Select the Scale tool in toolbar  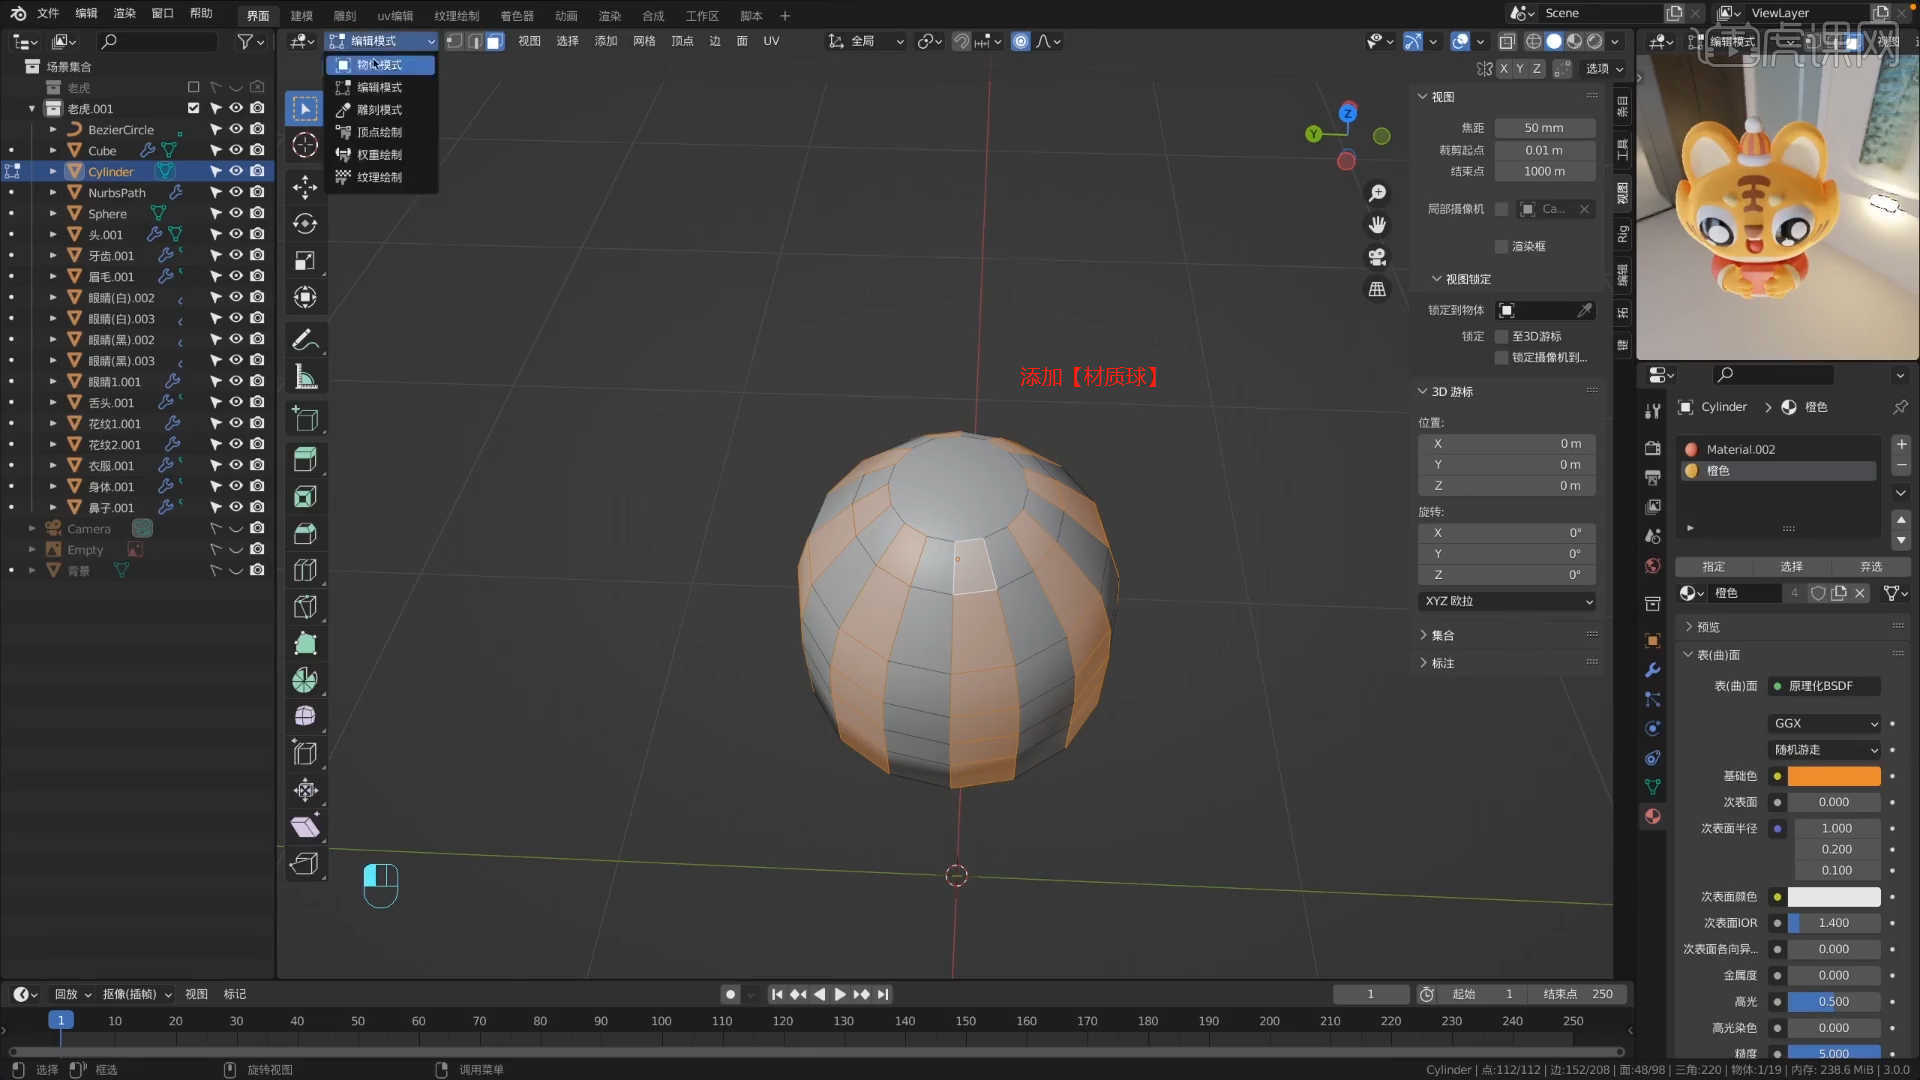(x=305, y=261)
